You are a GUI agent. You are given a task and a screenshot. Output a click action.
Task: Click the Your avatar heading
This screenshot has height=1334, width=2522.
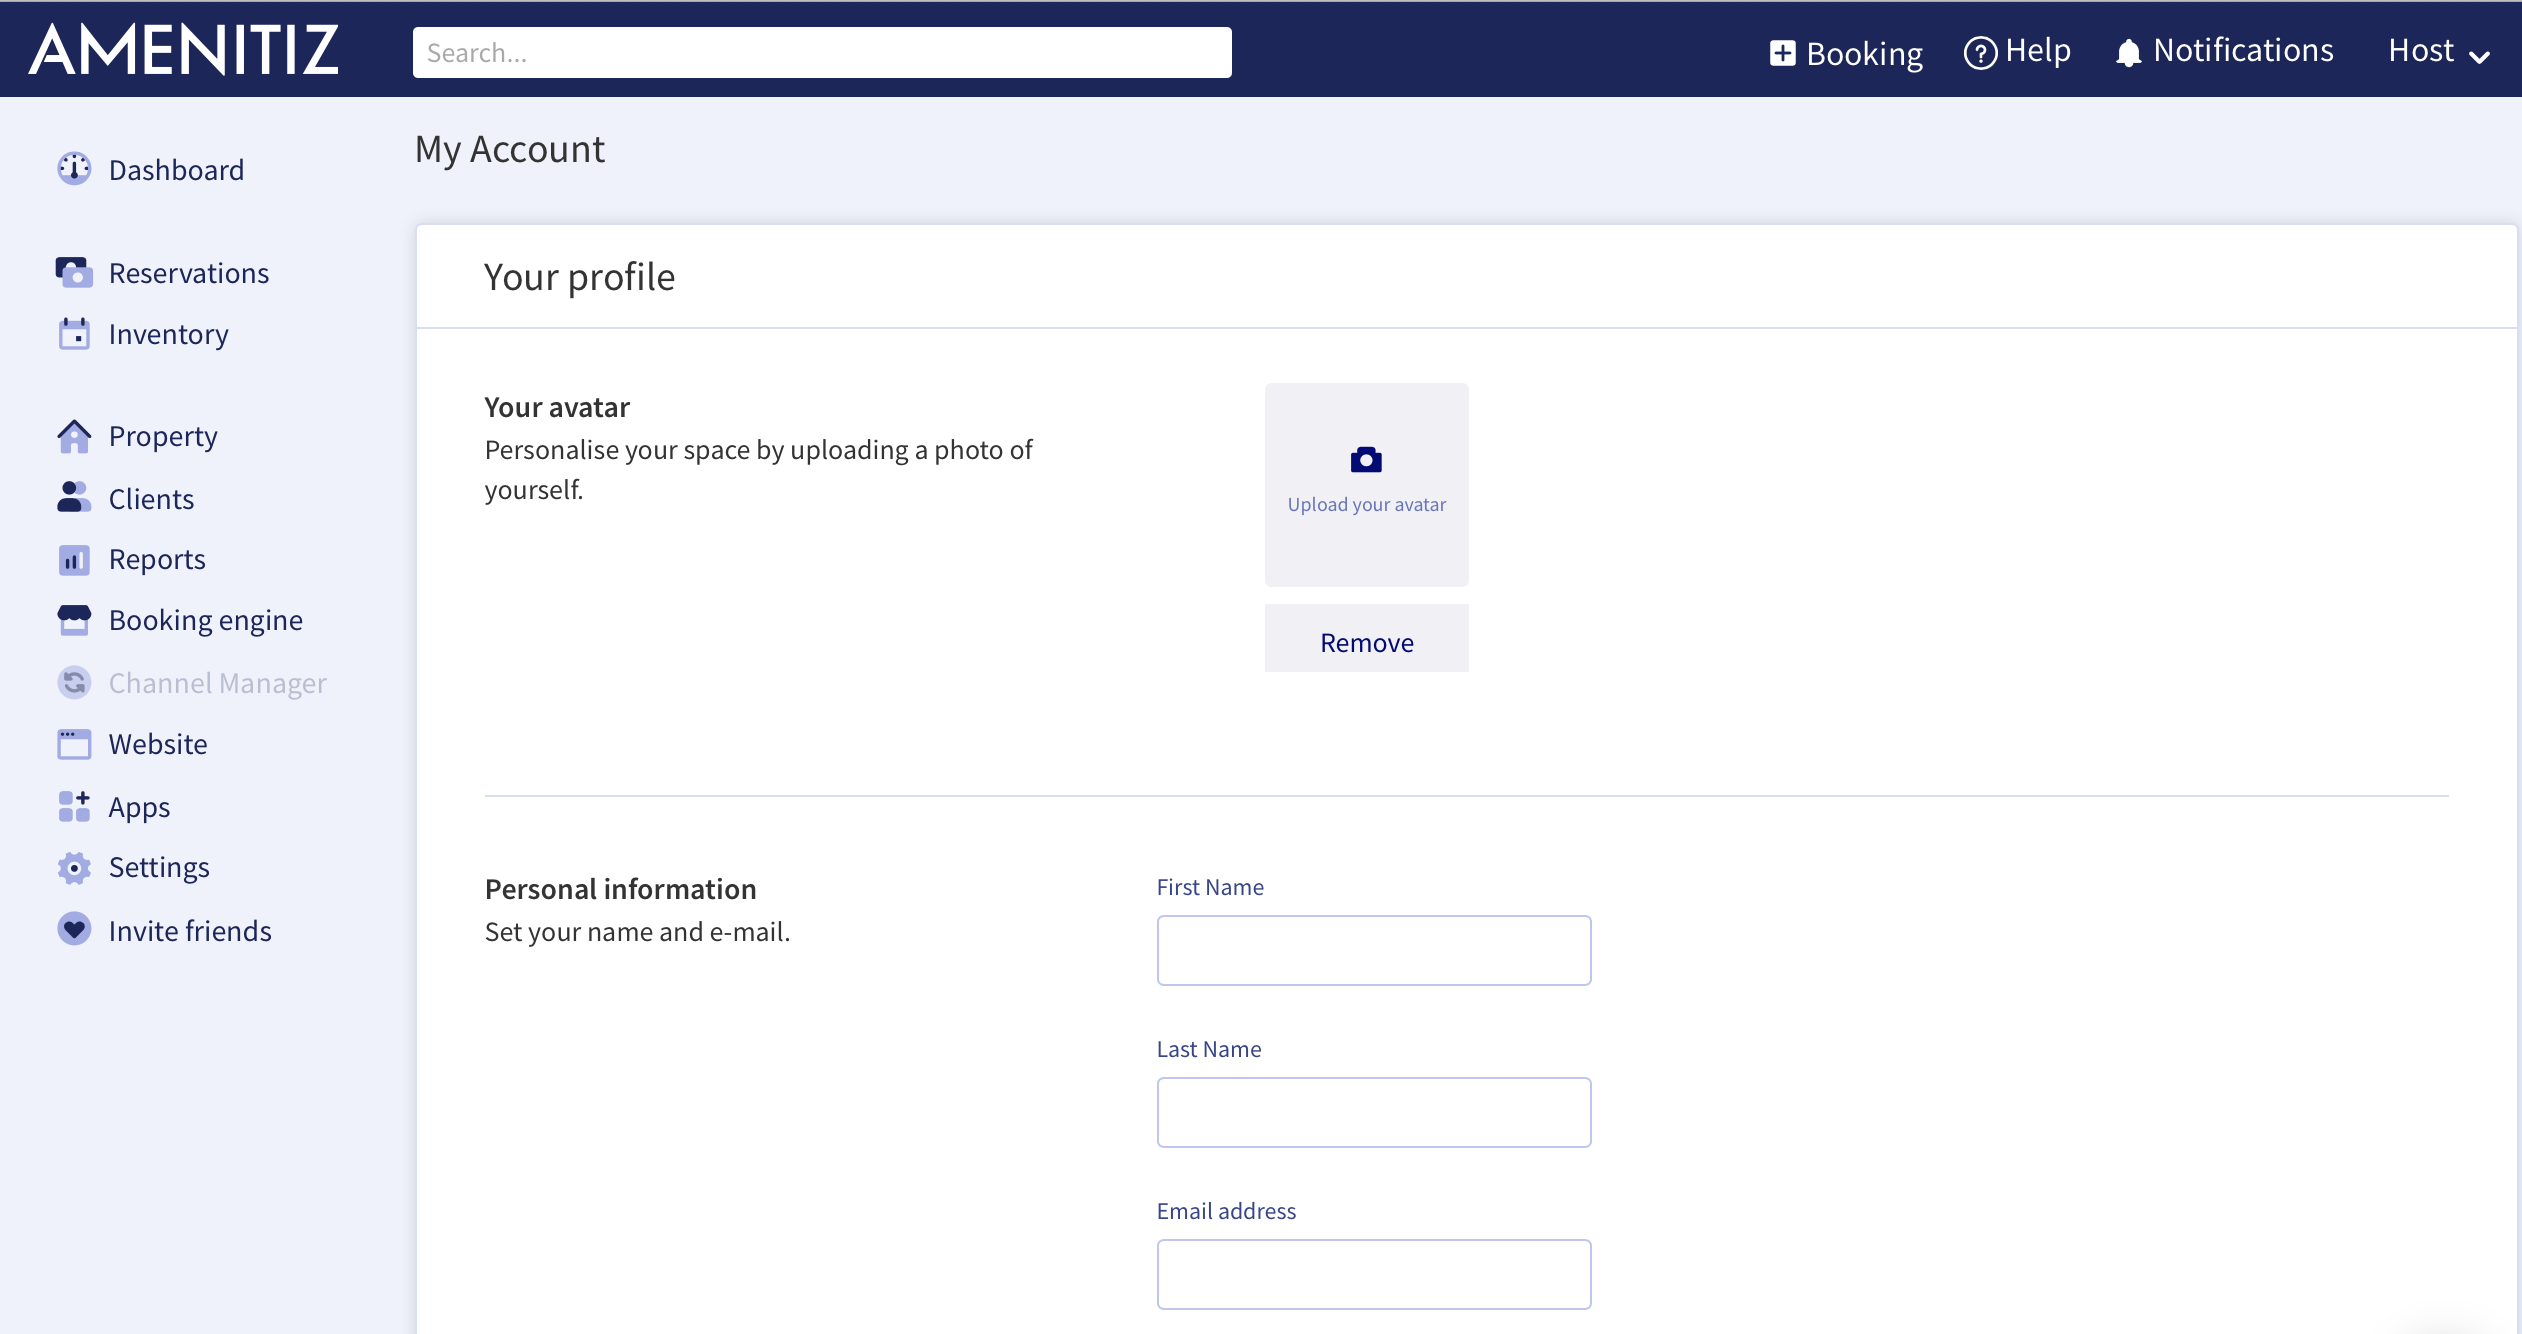pos(557,407)
